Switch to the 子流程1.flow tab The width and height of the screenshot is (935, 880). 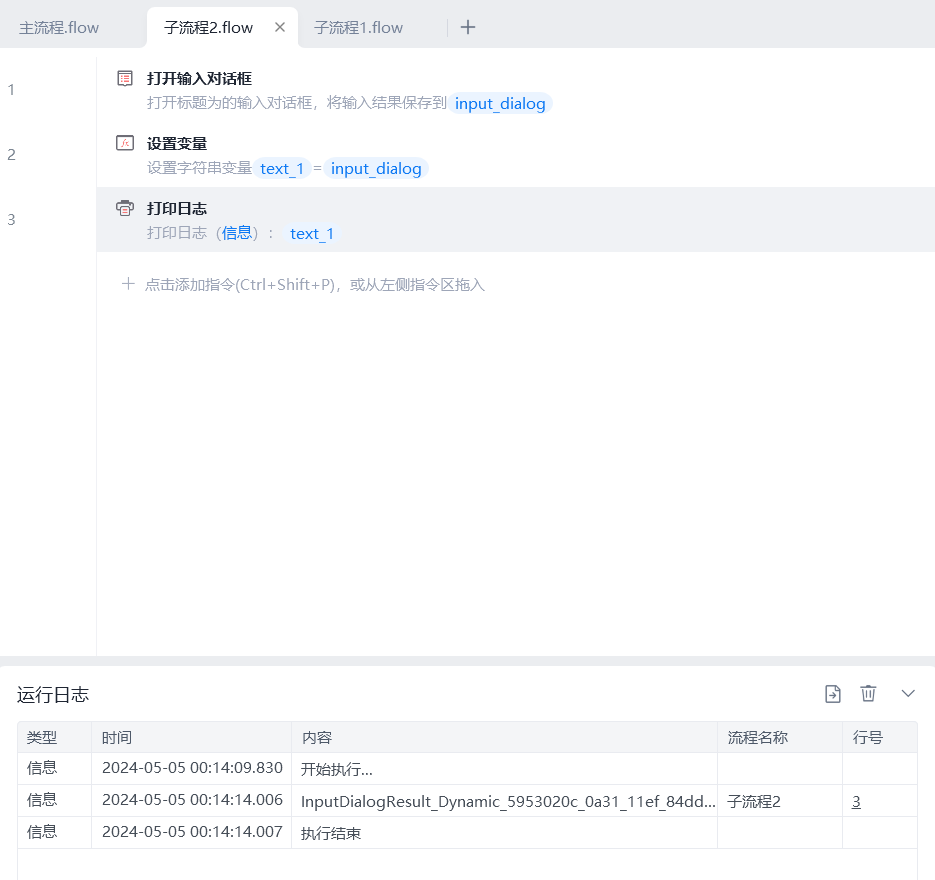click(x=358, y=27)
